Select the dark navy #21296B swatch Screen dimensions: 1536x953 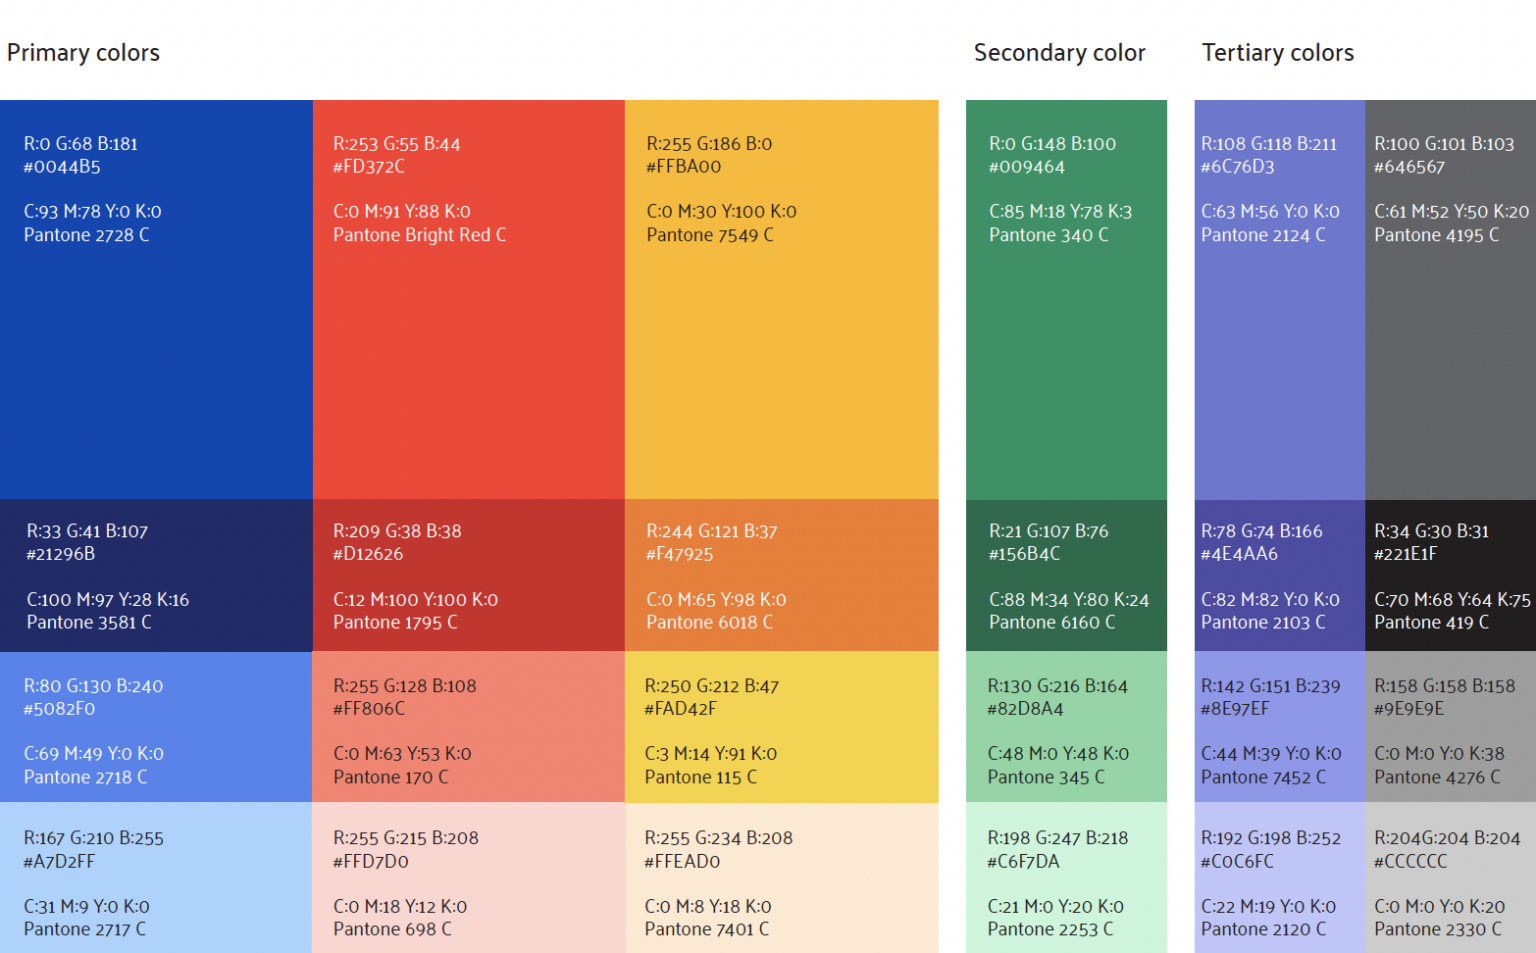[x=156, y=576]
